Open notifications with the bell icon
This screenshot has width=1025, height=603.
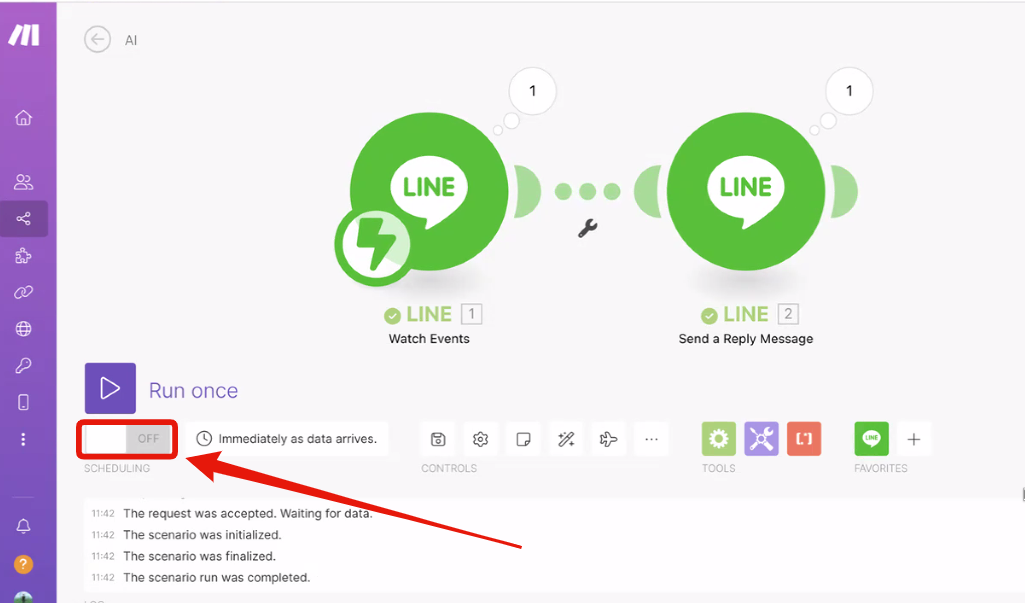coord(24,526)
